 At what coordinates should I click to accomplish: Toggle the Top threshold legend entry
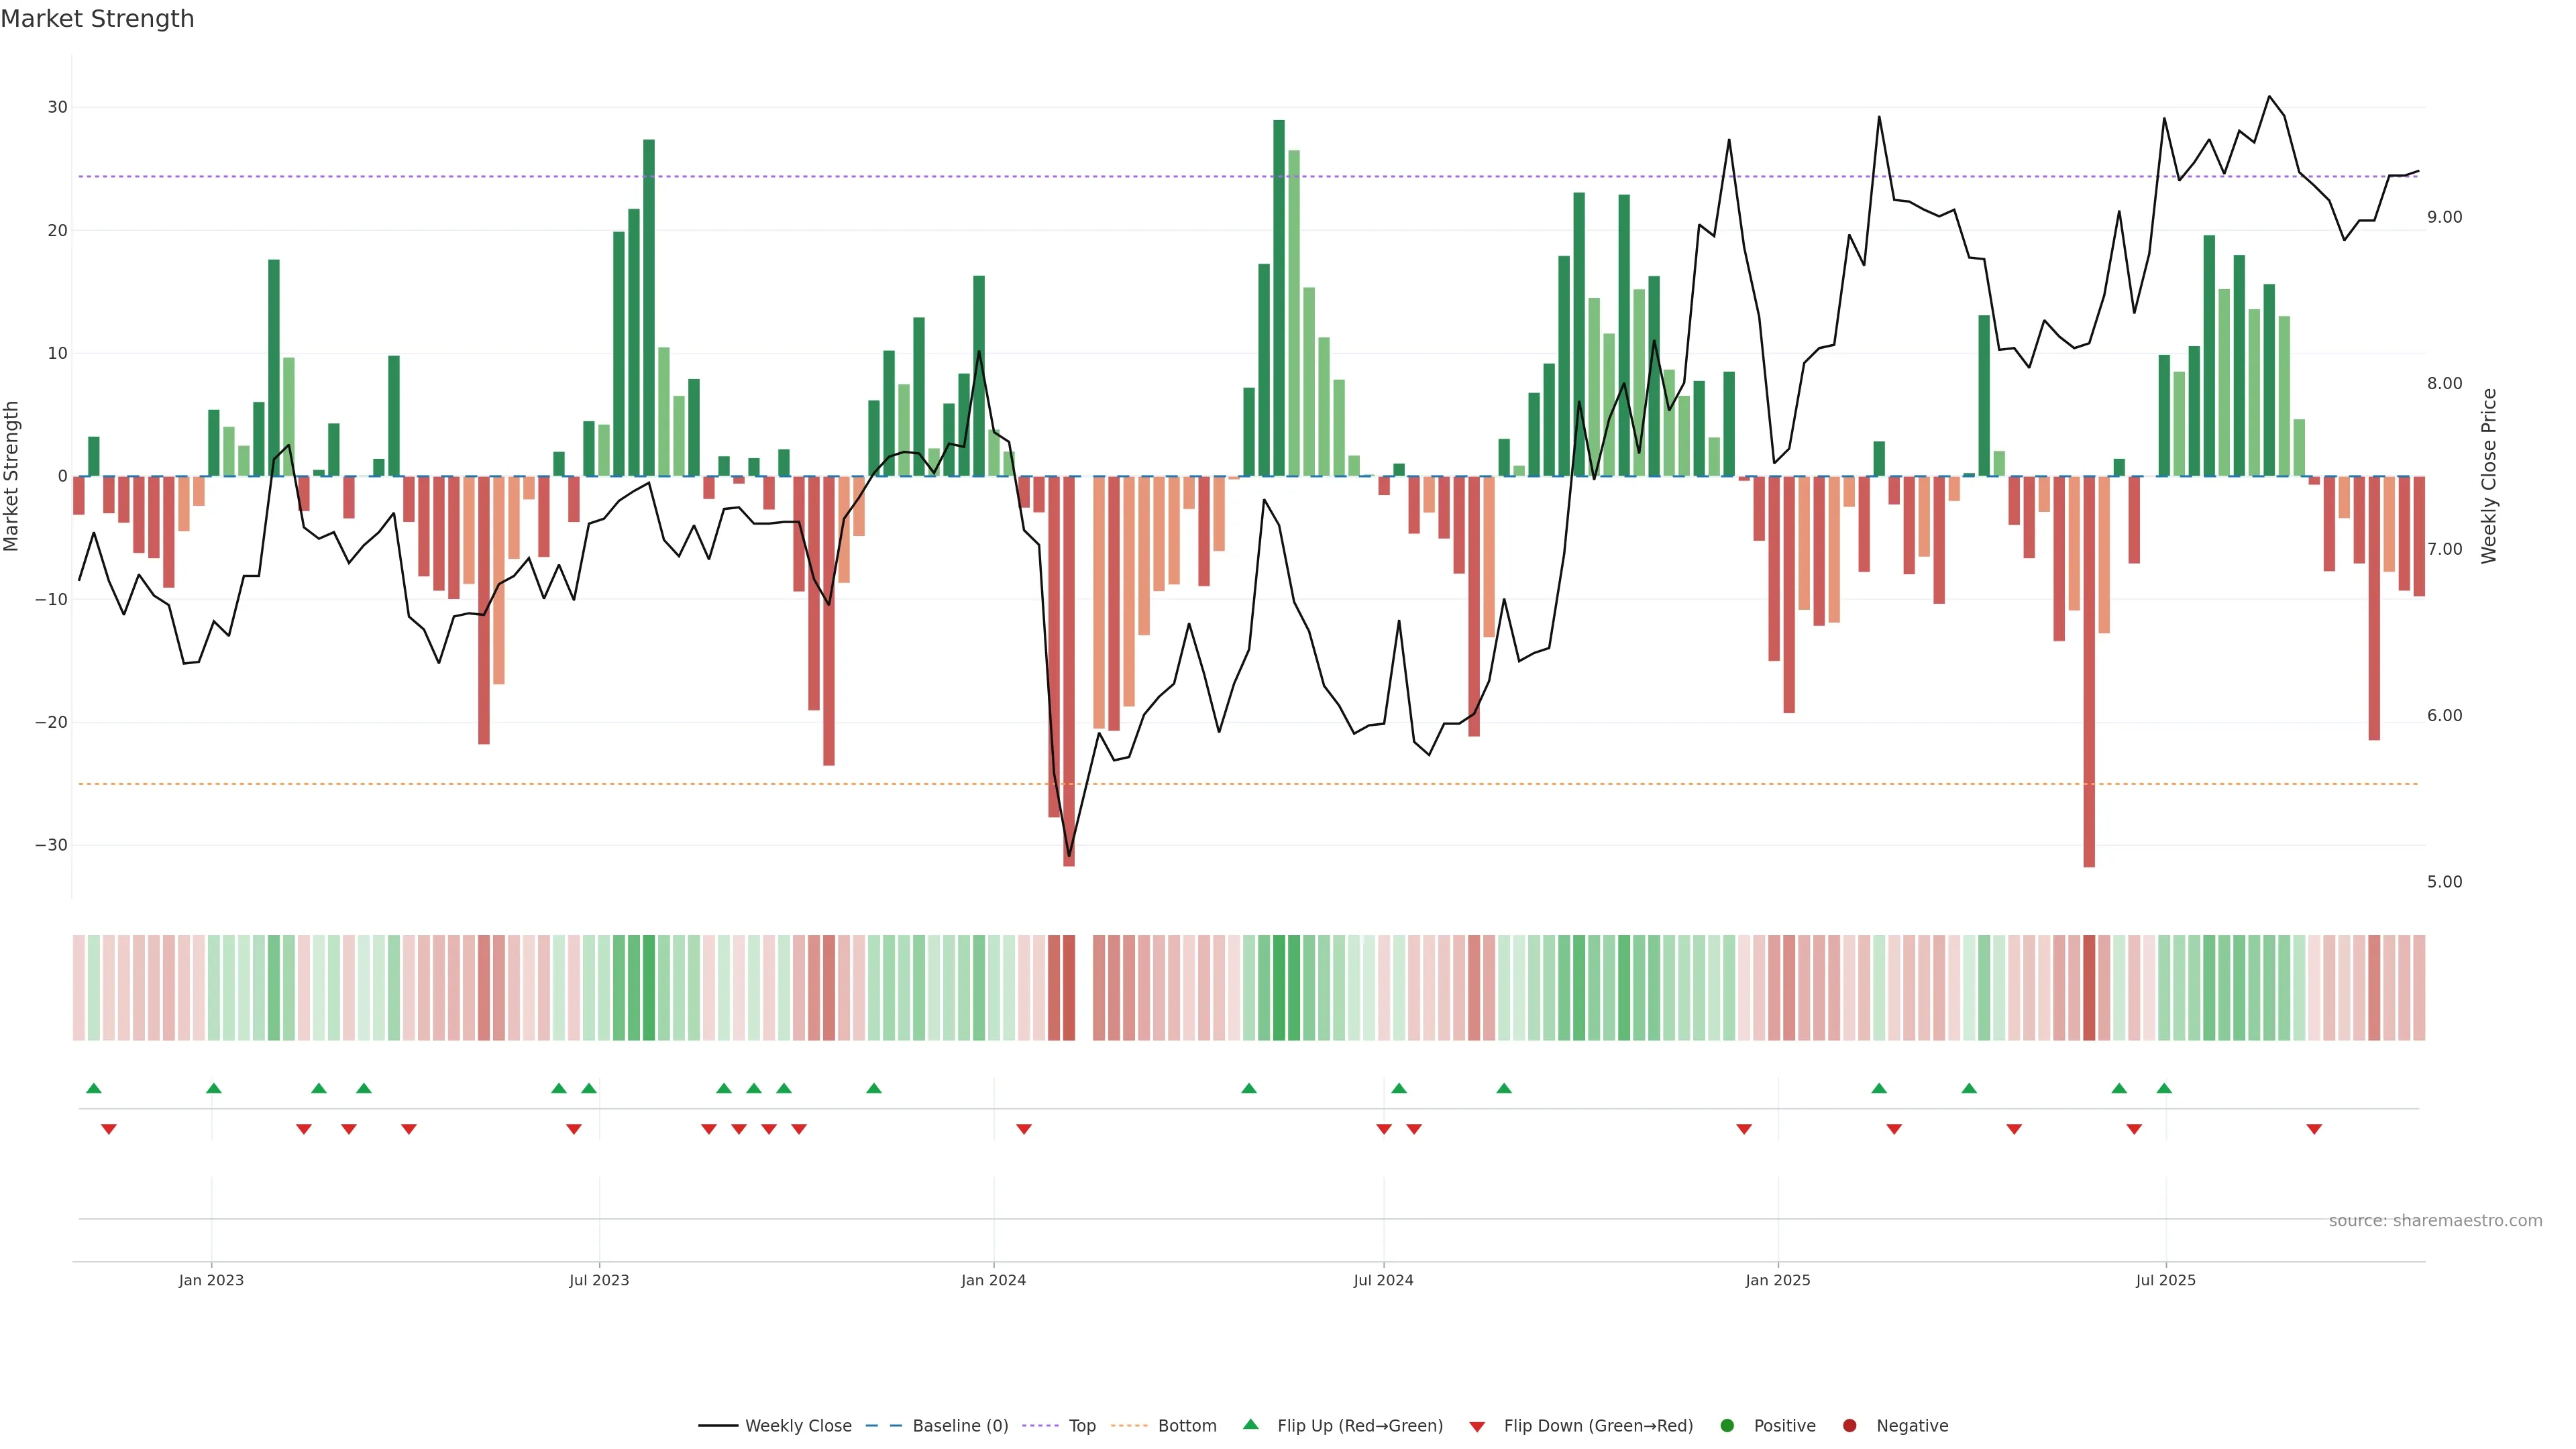coord(1081,1425)
